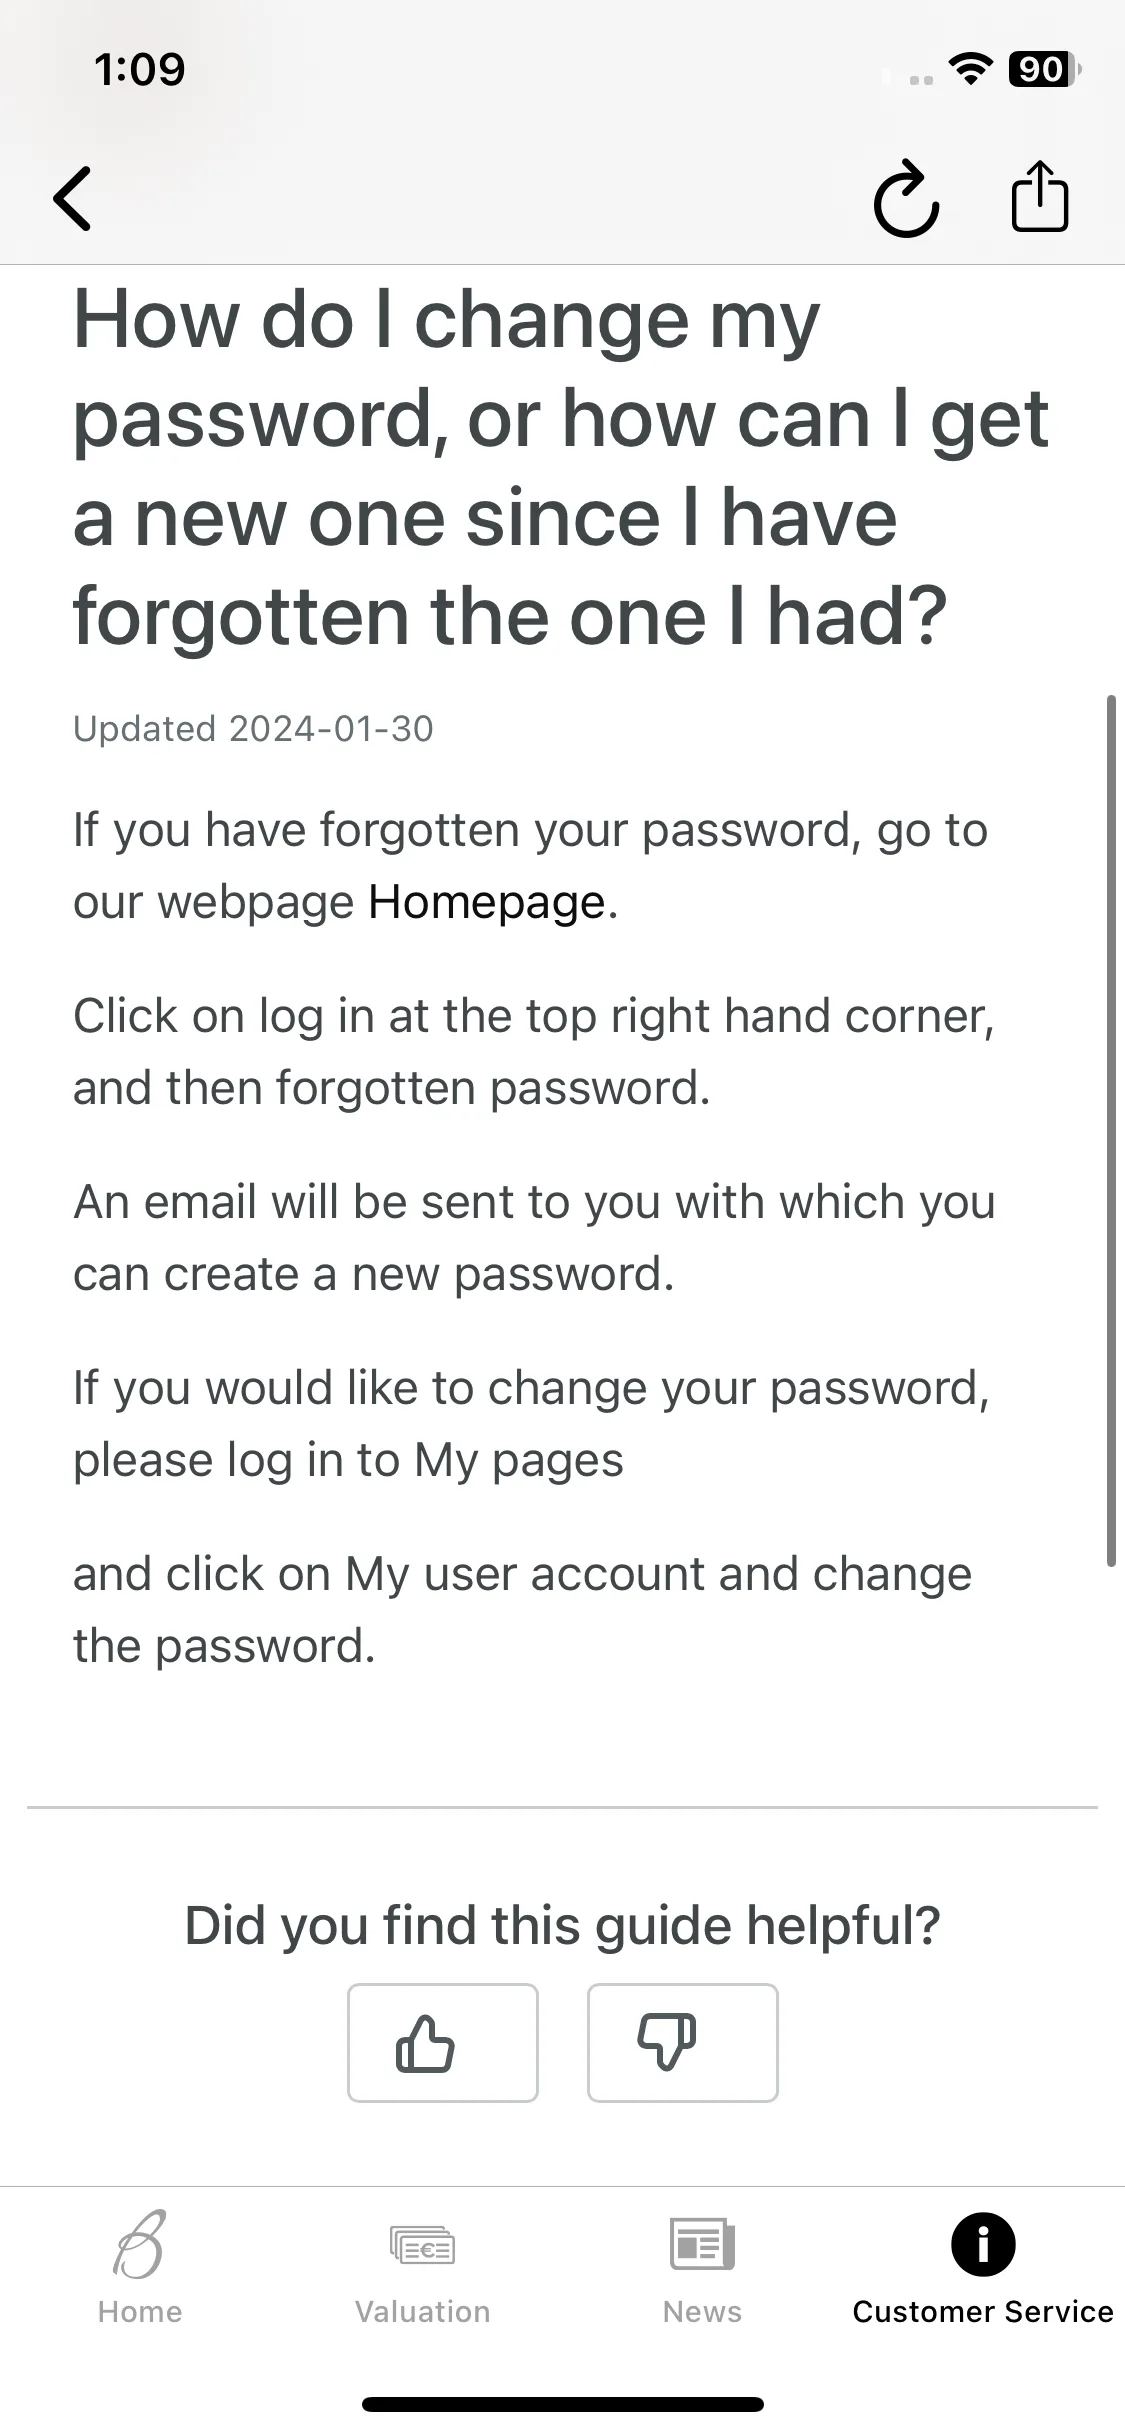Tap the back chevron arrow

point(72,198)
